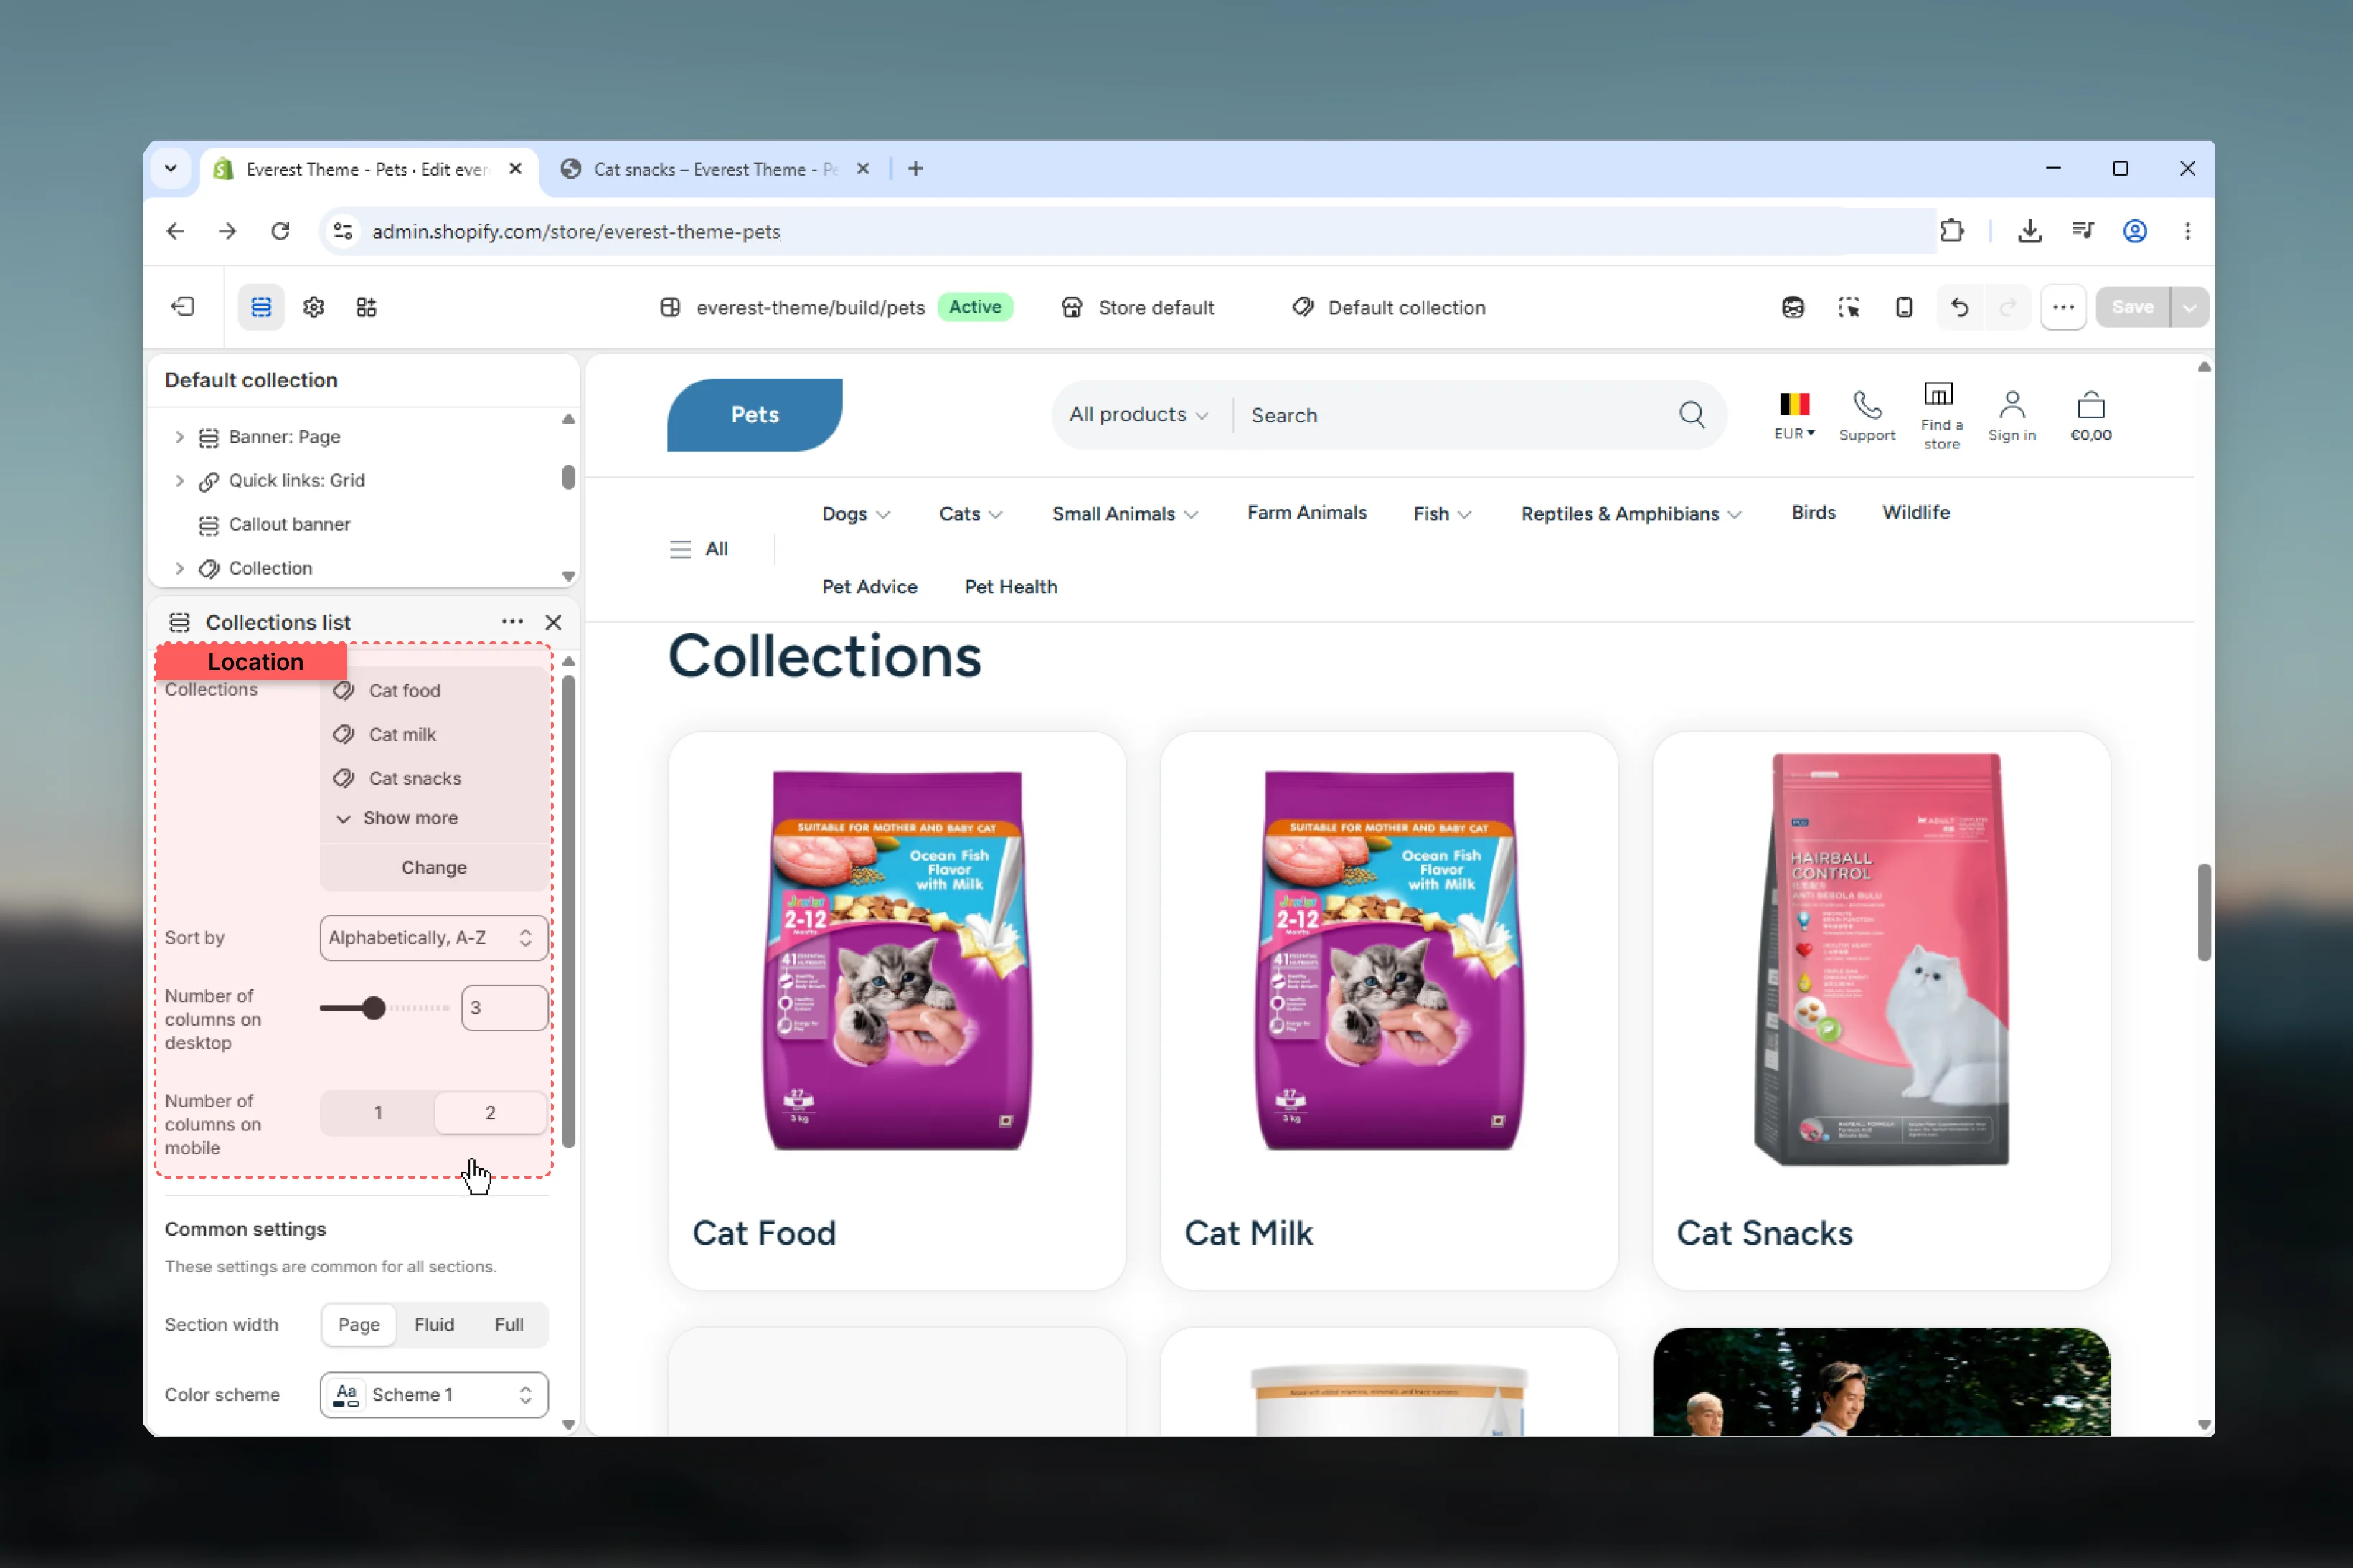Click the browser address bar URL
Viewport: 2353px width, 1568px height.
pos(576,231)
